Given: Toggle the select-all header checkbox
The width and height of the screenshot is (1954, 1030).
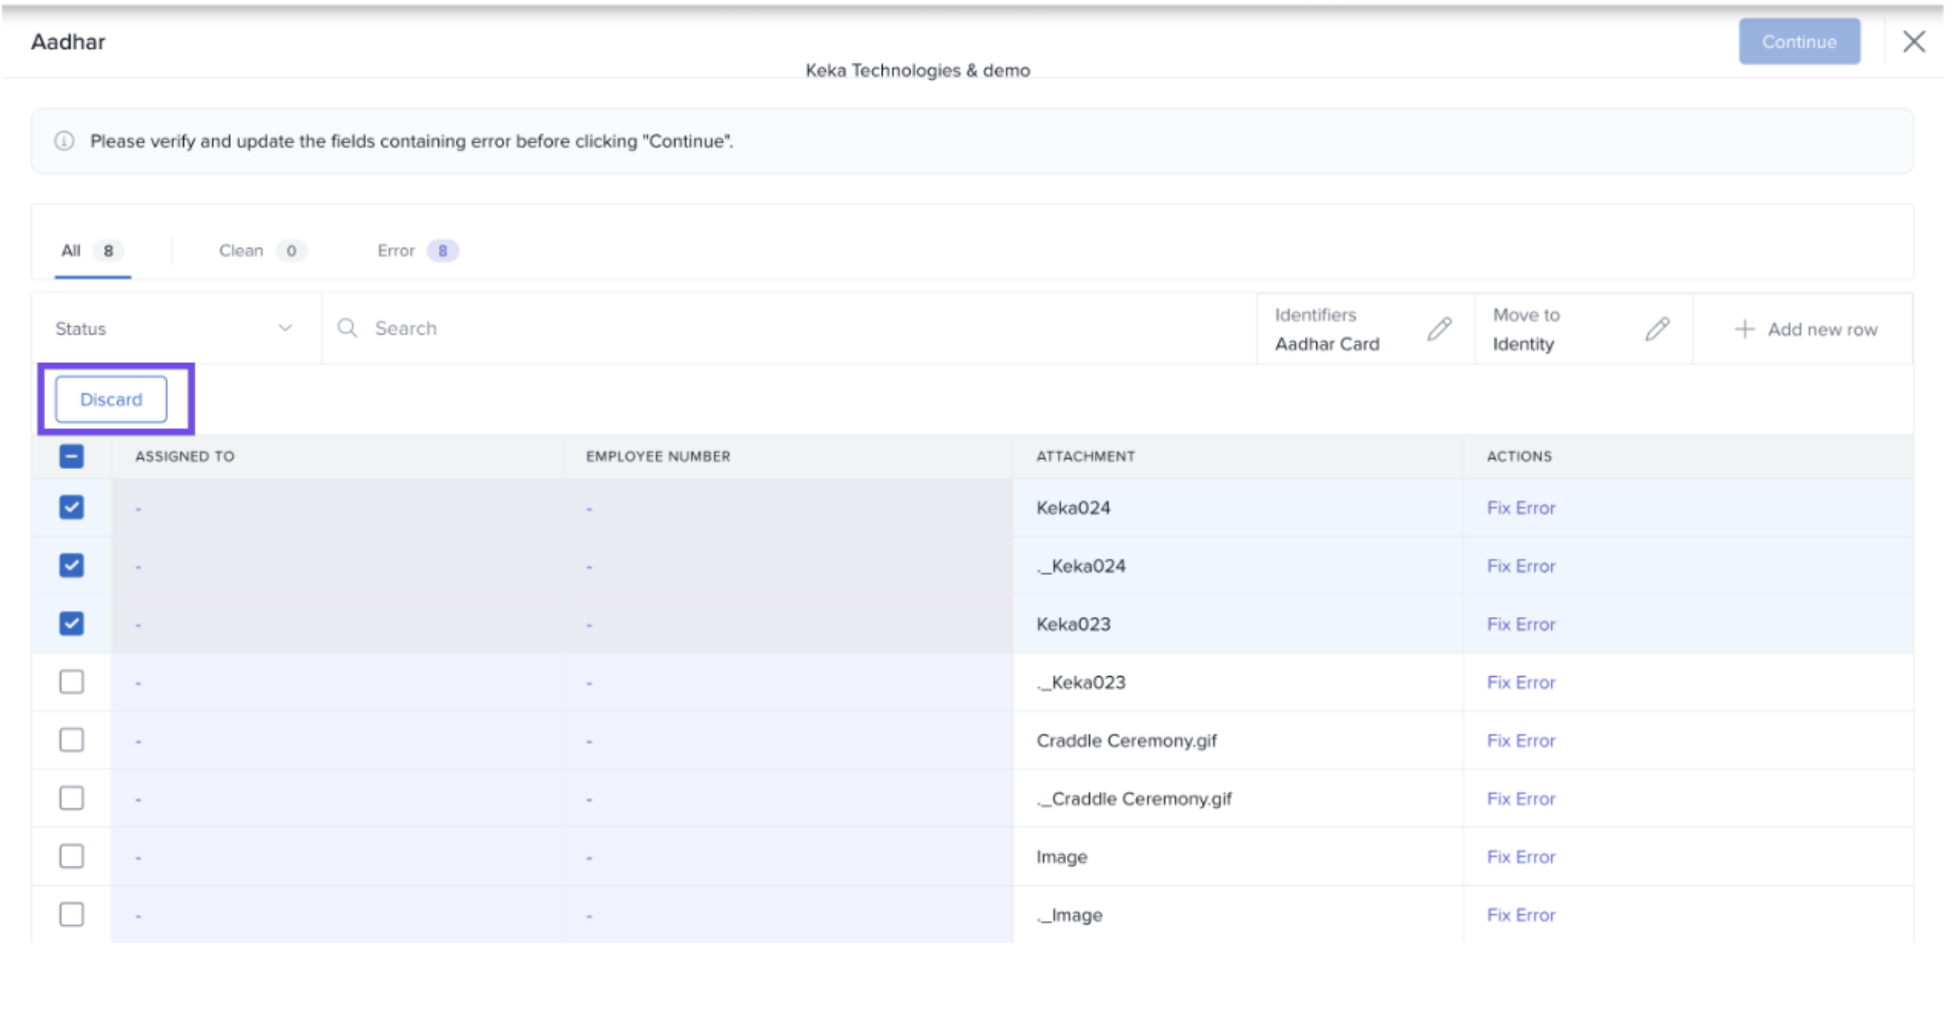Looking at the screenshot, I should coord(71,457).
